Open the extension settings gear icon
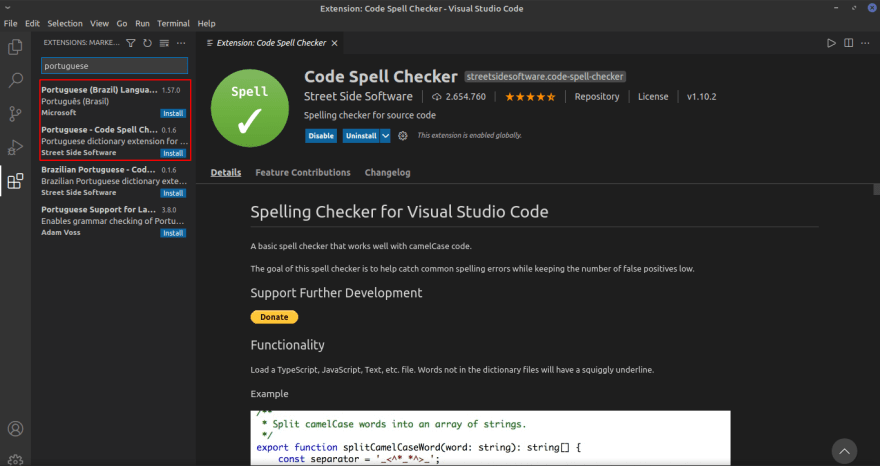This screenshot has height=466, width=880. pos(402,136)
